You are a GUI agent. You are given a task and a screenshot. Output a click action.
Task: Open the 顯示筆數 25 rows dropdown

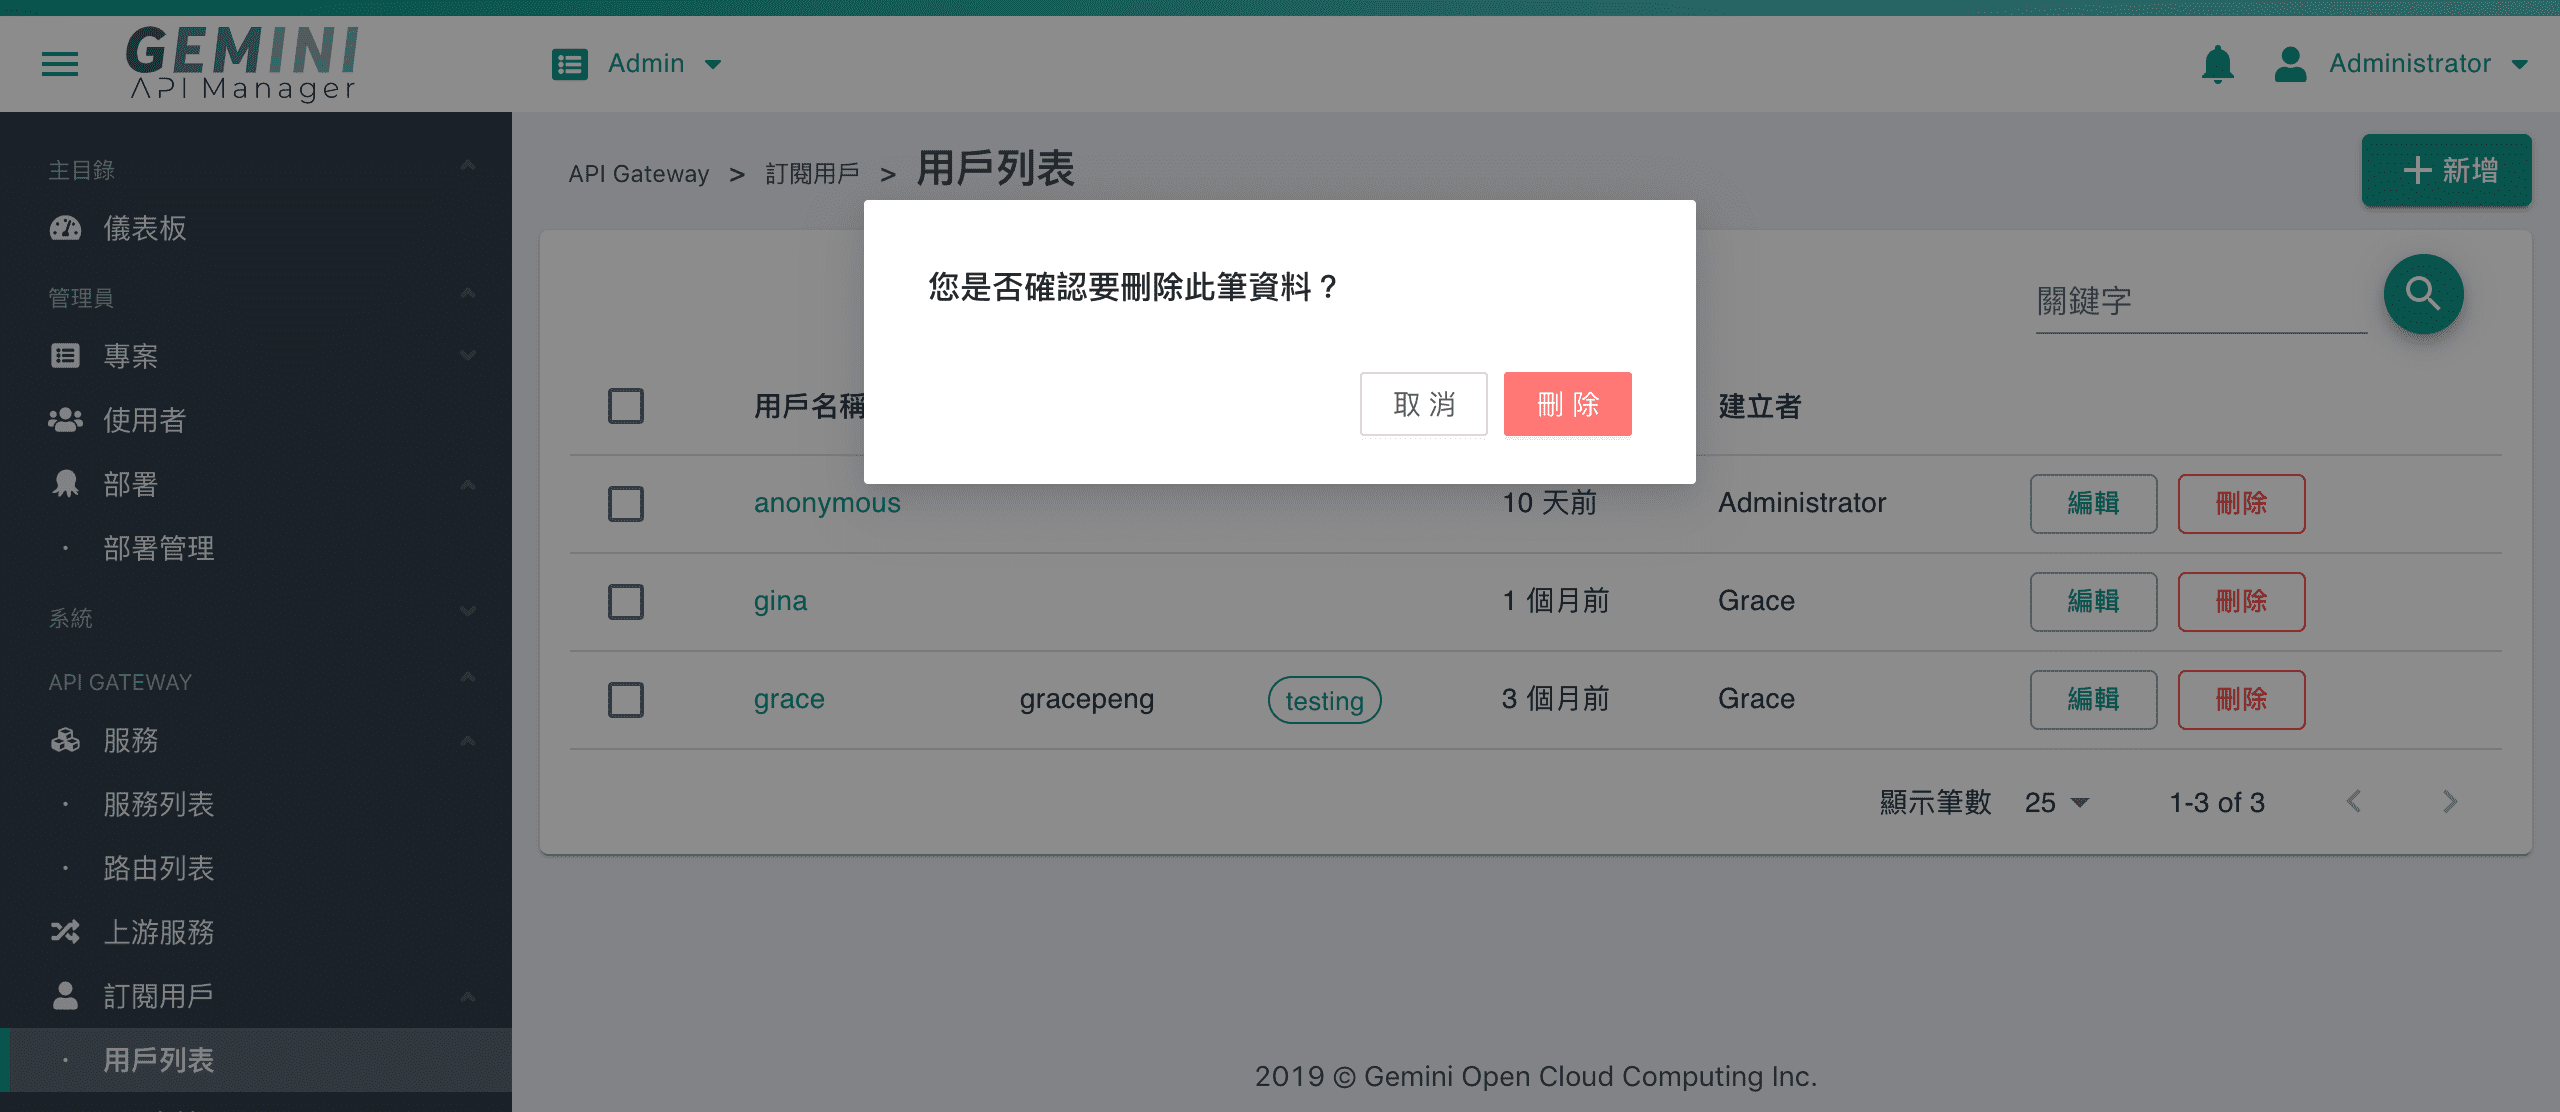pyautogui.click(x=2057, y=802)
